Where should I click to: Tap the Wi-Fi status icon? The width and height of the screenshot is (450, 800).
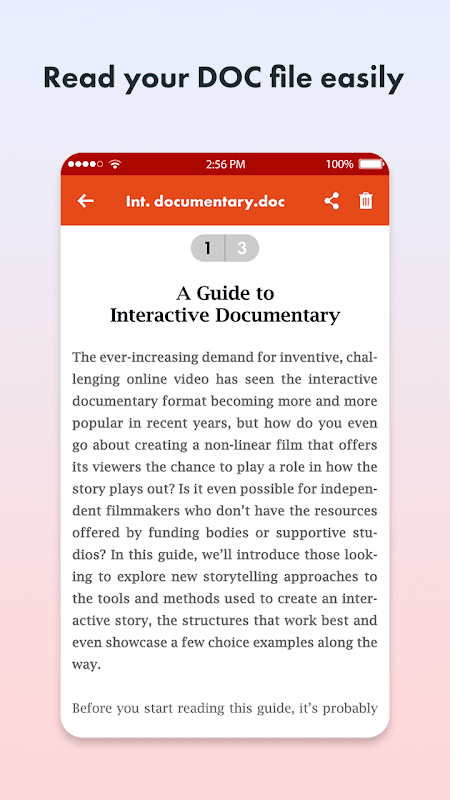115,164
